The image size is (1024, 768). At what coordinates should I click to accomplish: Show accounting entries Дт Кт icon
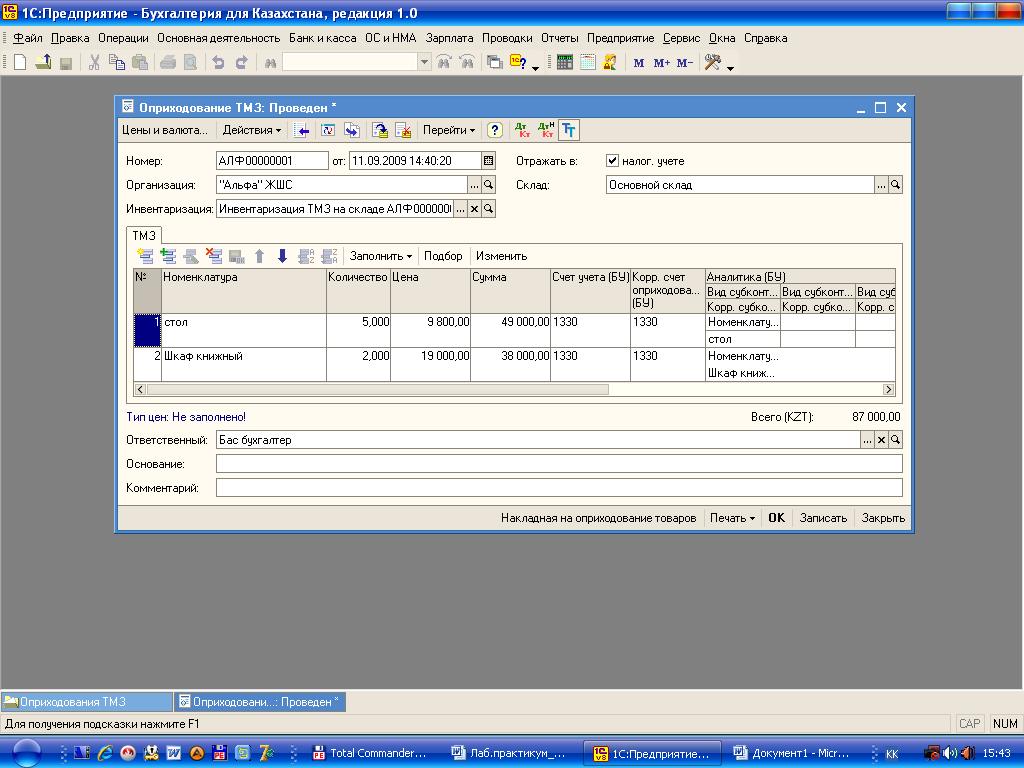pos(522,131)
